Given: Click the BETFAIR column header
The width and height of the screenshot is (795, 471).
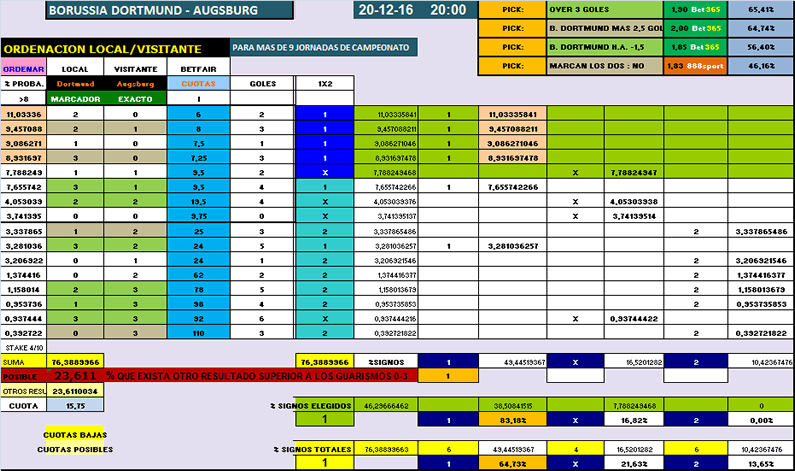Looking at the screenshot, I should [198, 69].
